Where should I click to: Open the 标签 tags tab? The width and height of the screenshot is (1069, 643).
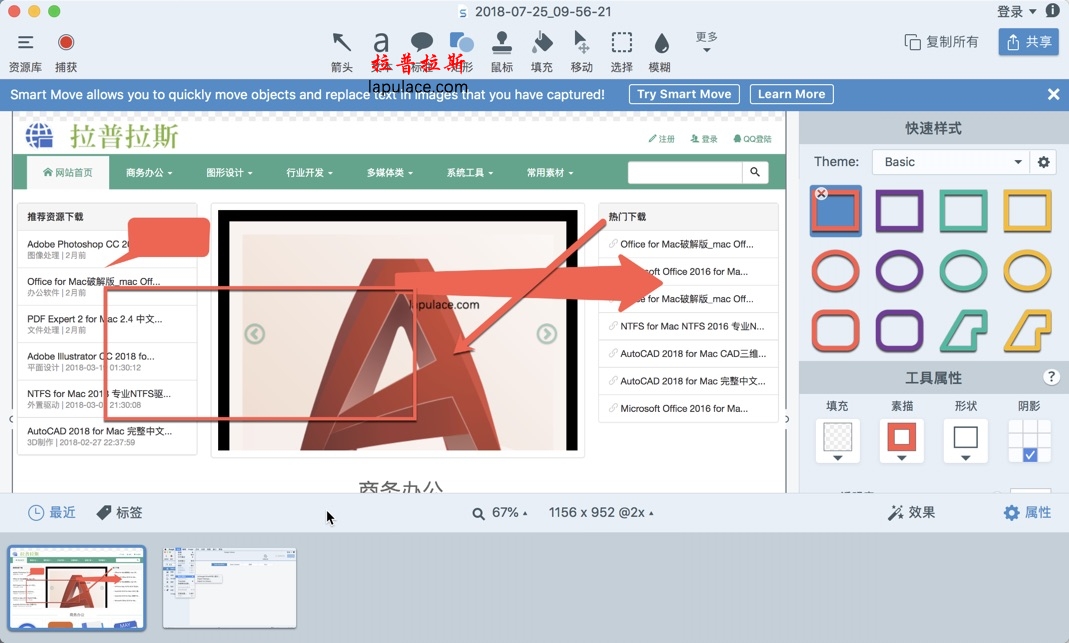click(x=119, y=513)
